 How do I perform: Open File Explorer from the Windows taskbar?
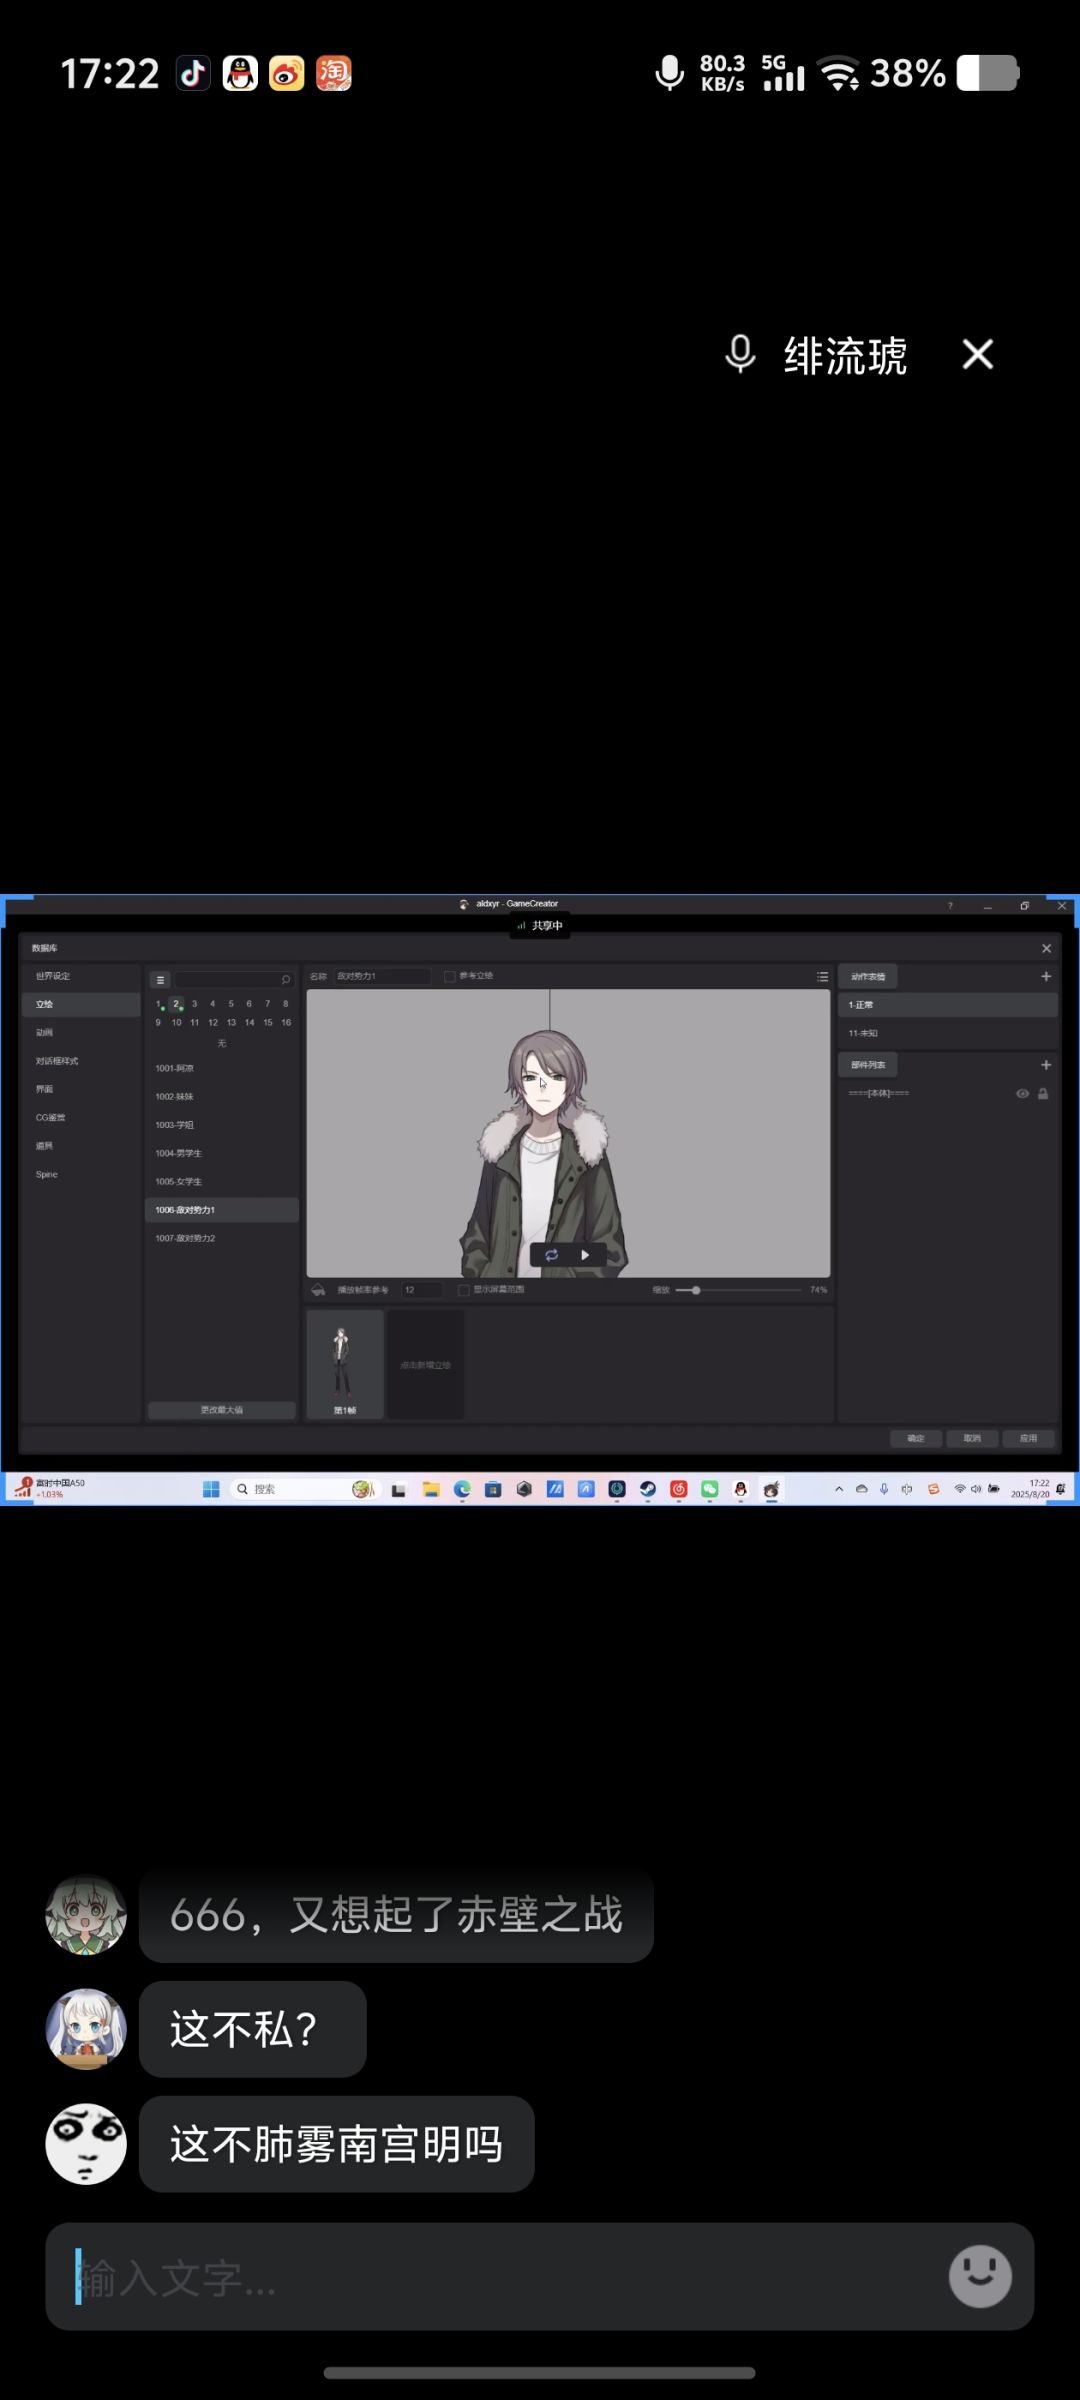point(431,1489)
